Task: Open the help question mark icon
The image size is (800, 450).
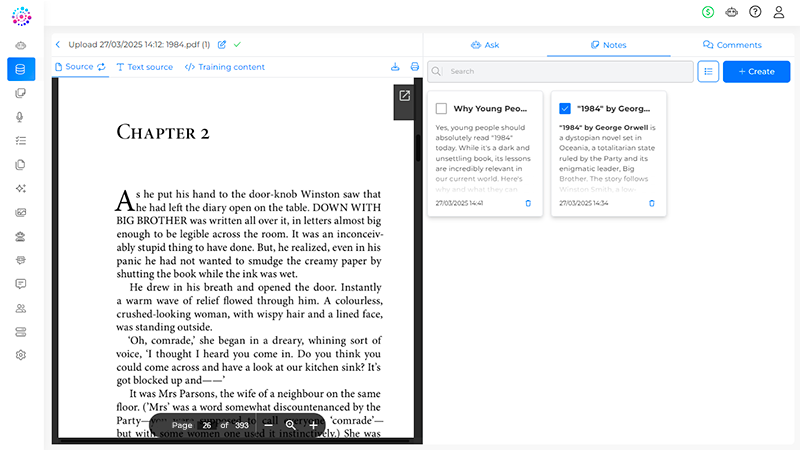Action: click(x=755, y=12)
